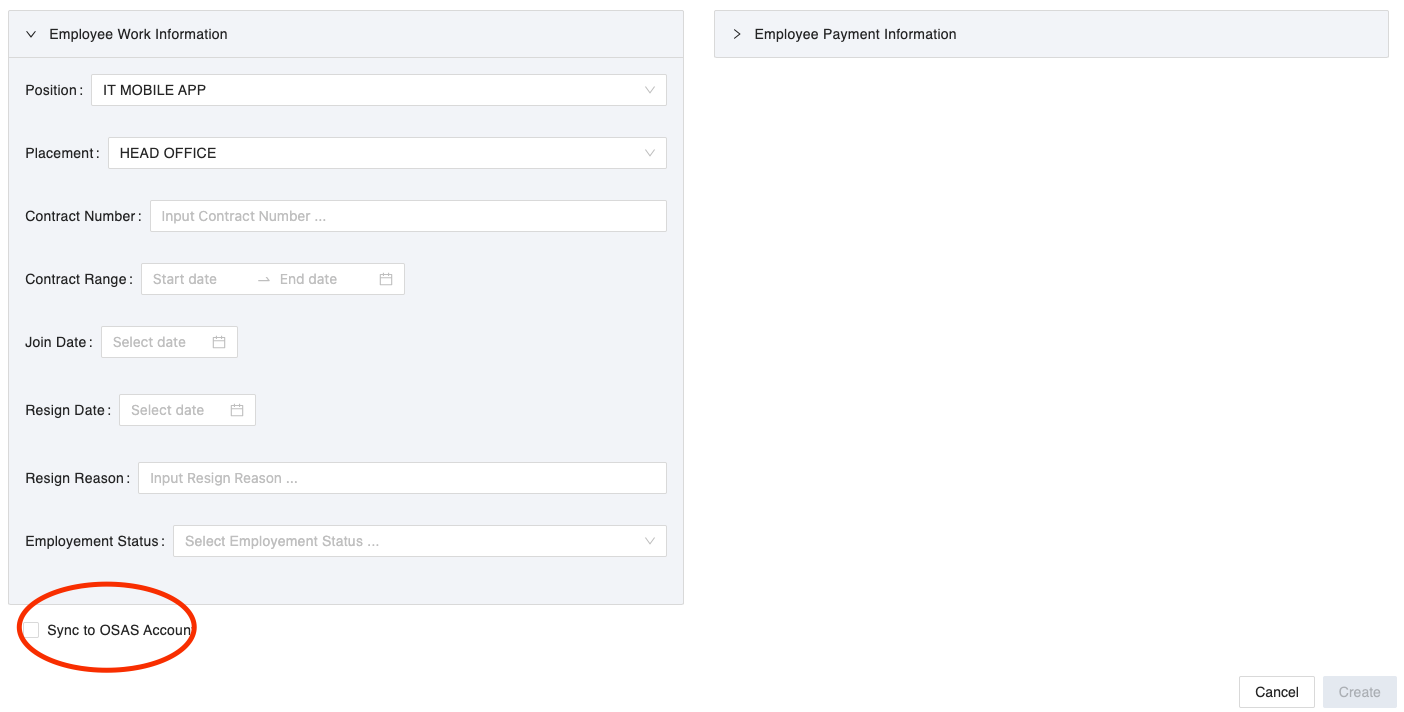The width and height of the screenshot is (1404, 712).
Task: Click the Join Date calendar icon
Action: [x=219, y=342]
